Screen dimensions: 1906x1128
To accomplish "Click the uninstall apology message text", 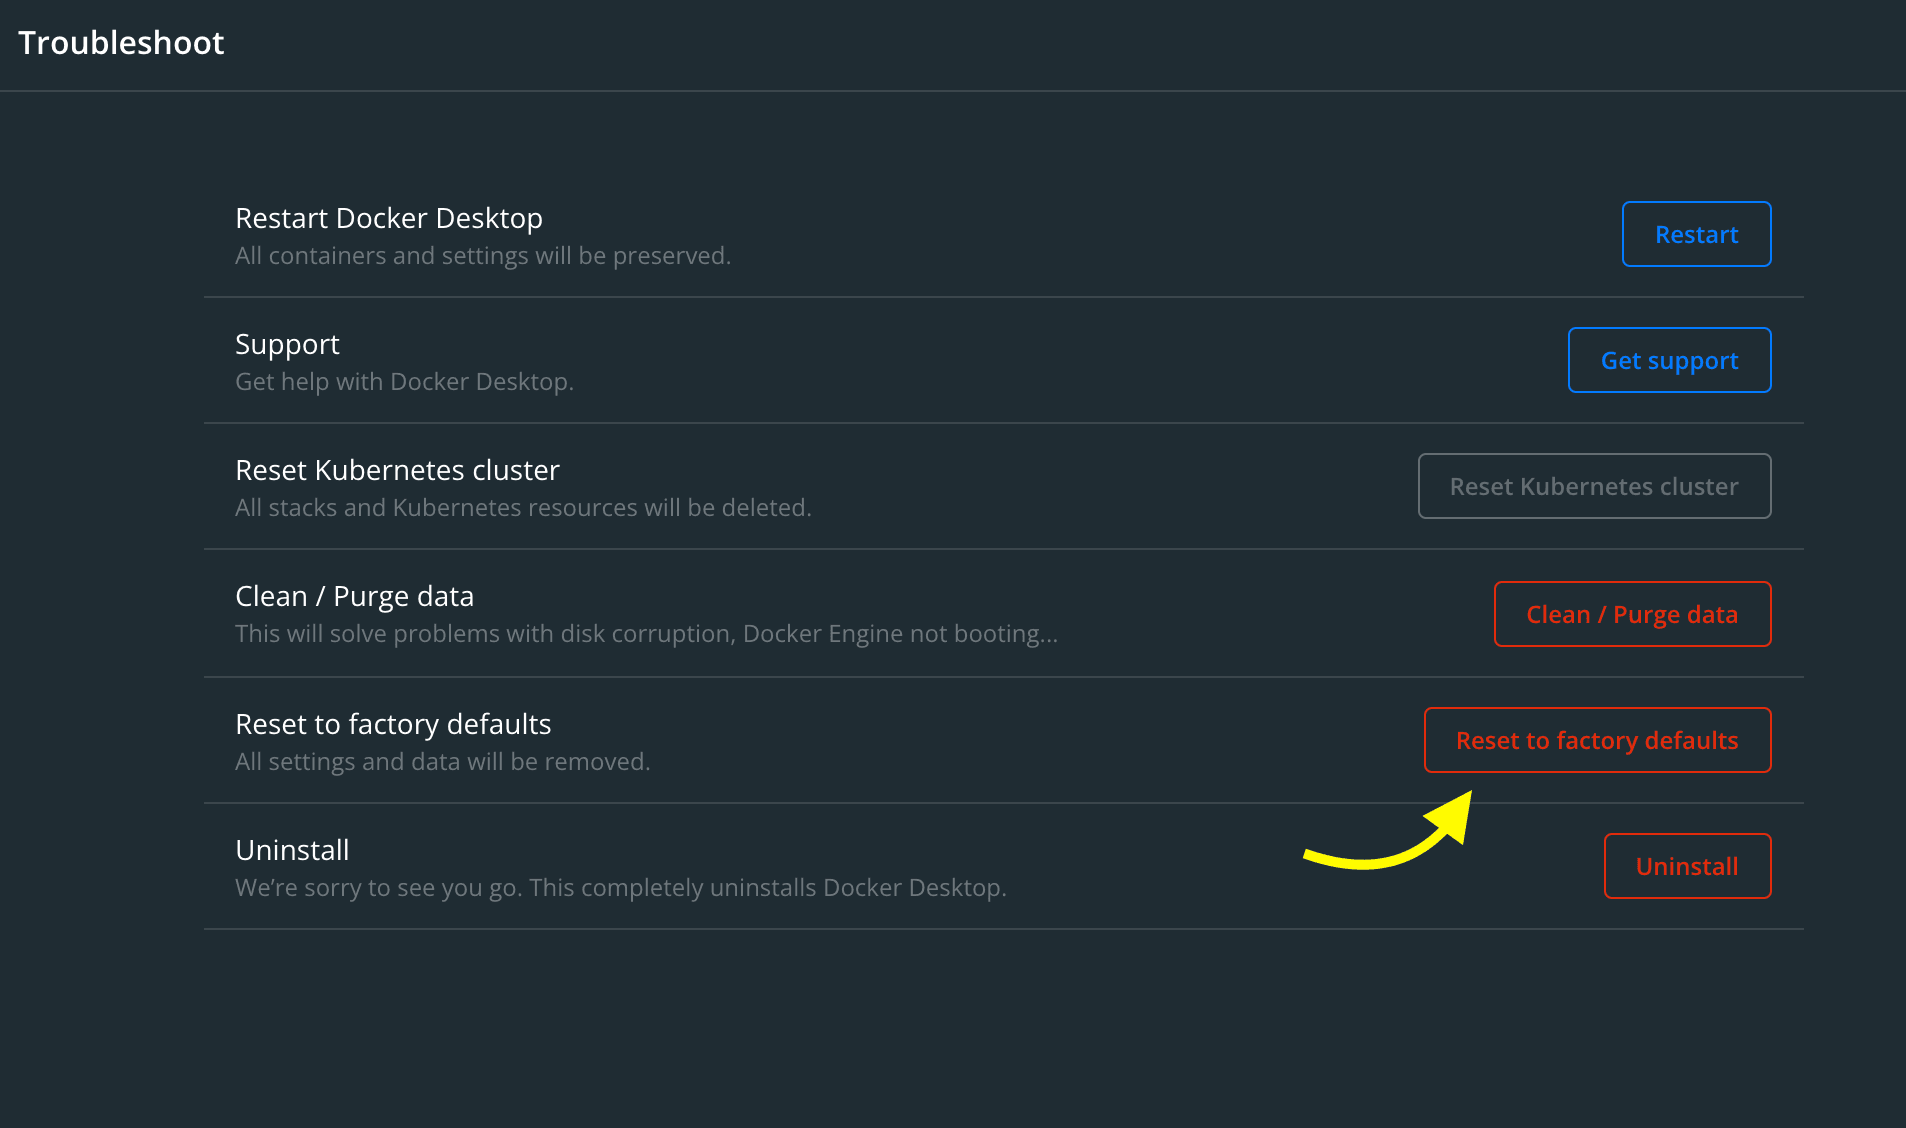I will tap(620, 887).
